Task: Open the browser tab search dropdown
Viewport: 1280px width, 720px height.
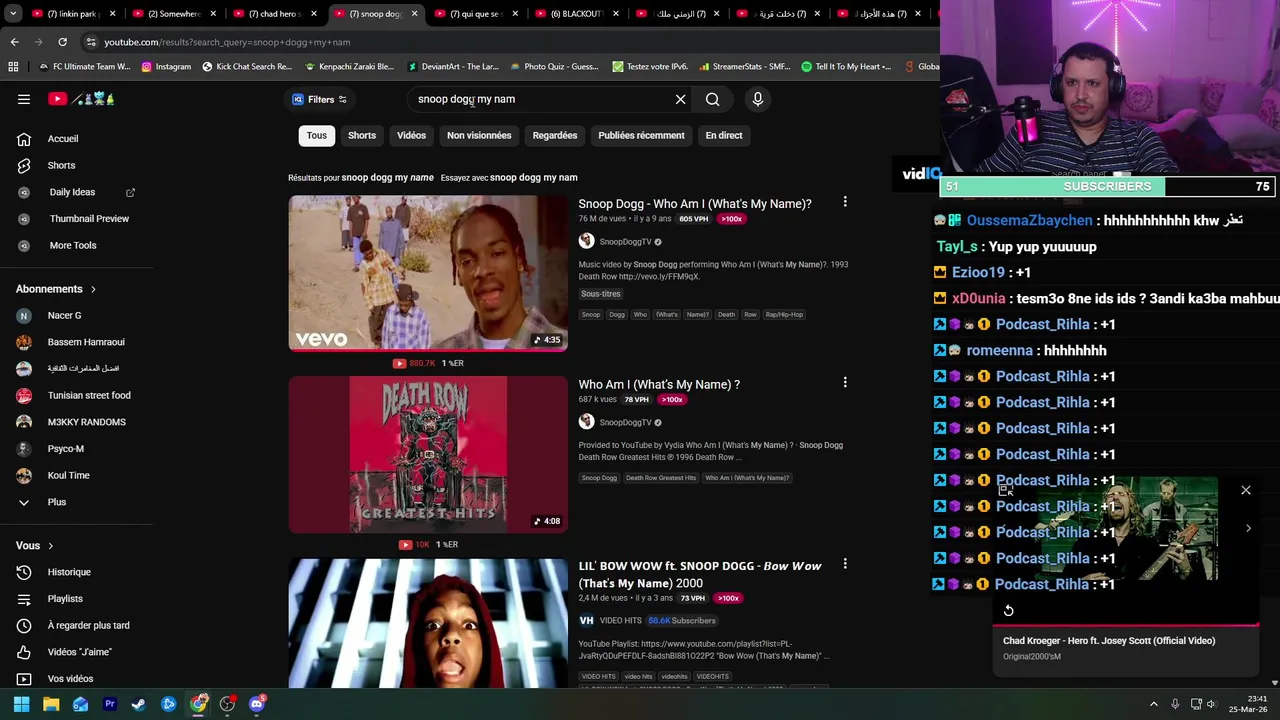Action: pyautogui.click(x=12, y=13)
